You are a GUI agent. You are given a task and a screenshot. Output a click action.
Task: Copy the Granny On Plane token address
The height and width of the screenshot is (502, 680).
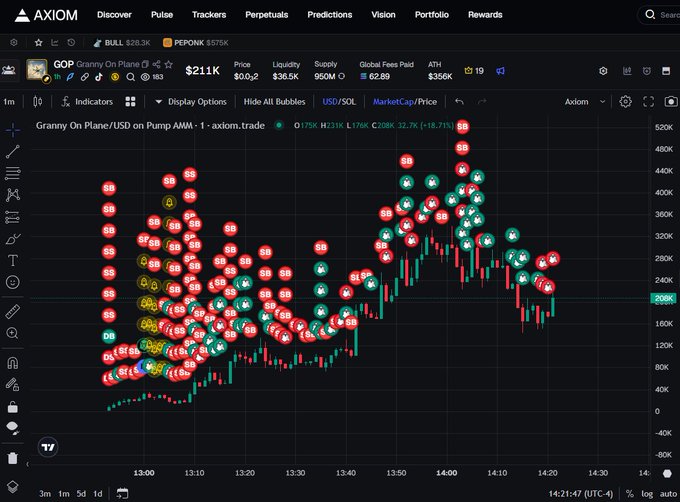tap(145, 64)
